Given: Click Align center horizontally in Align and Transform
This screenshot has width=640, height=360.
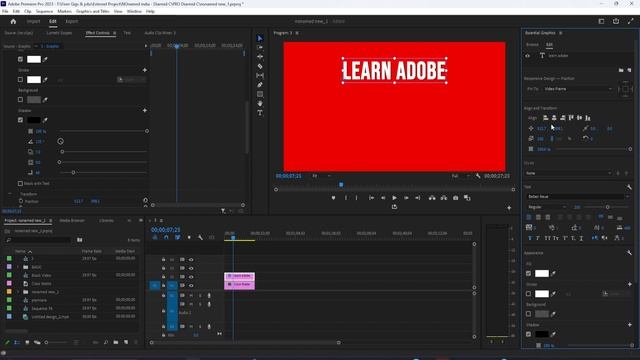Looking at the screenshot, I should click(554, 118).
